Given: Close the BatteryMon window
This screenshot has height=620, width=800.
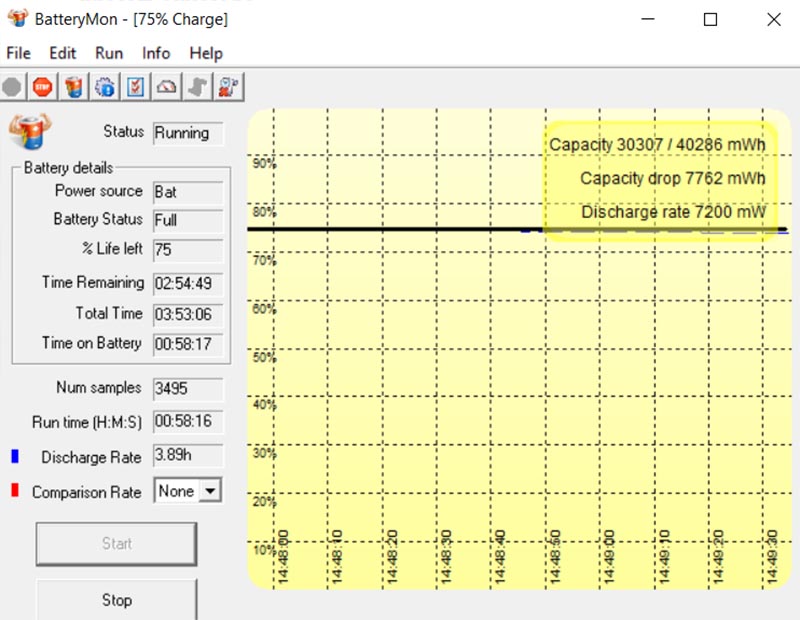Looking at the screenshot, I should click(x=774, y=19).
